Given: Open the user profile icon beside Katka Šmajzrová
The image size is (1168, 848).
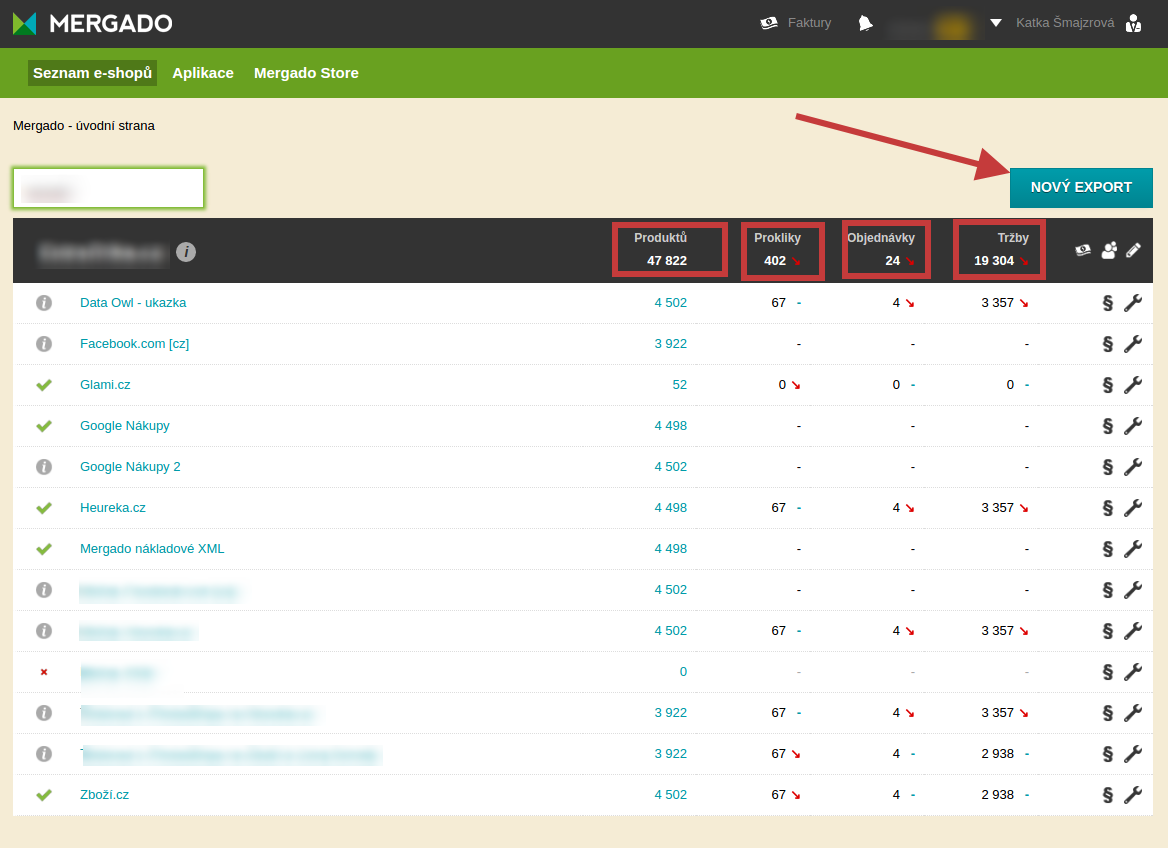Looking at the screenshot, I should [x=1133, y=23].
